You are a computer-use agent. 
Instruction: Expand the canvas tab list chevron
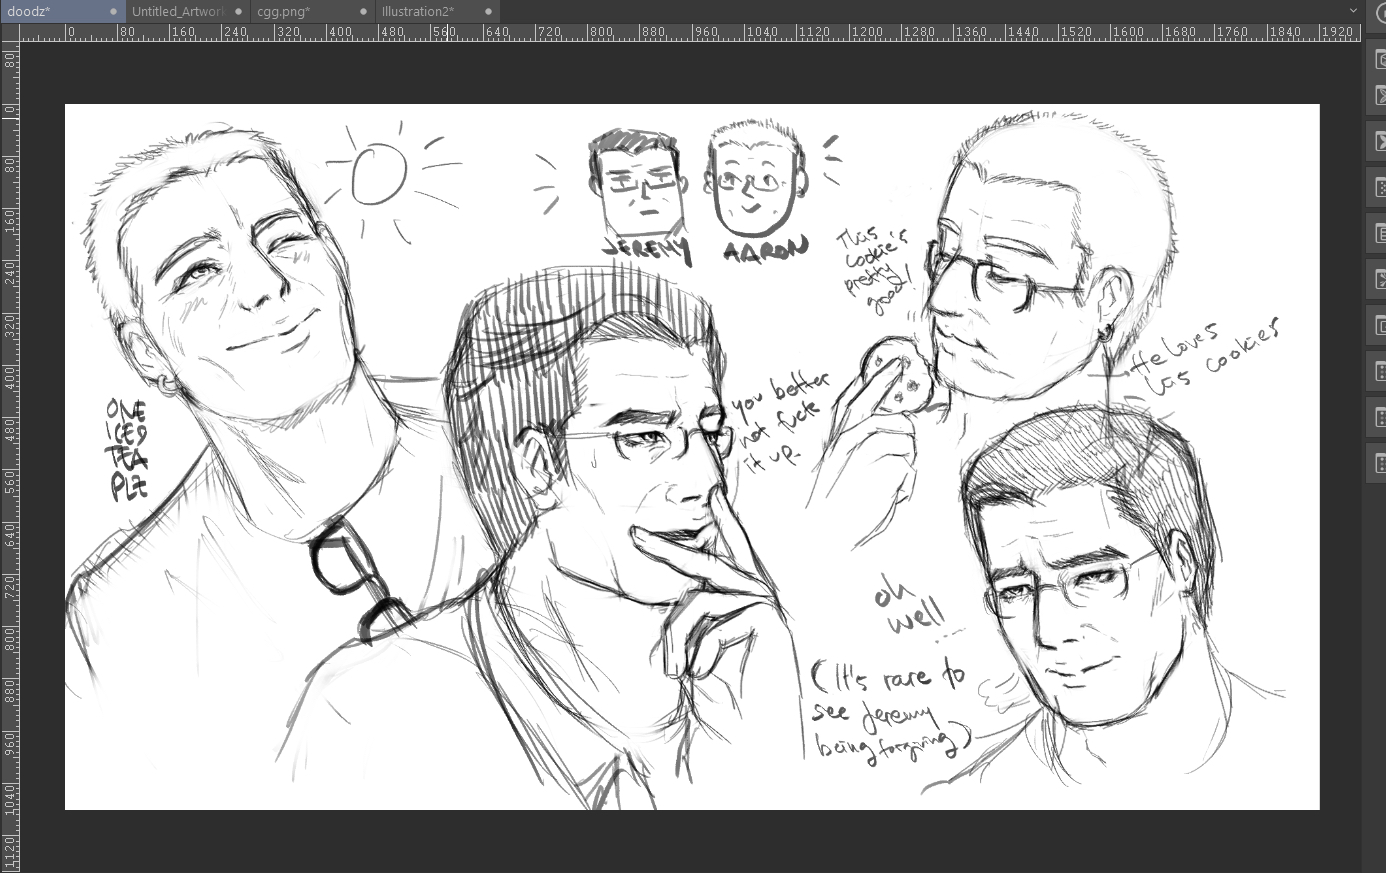1353,11
